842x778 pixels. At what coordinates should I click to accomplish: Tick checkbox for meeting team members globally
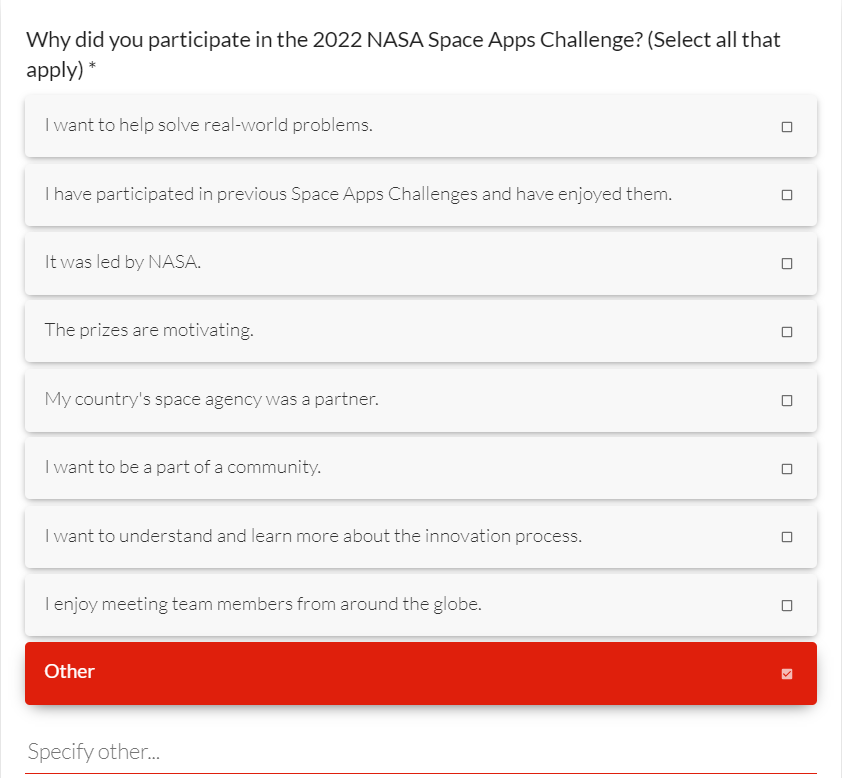point(787,606)
